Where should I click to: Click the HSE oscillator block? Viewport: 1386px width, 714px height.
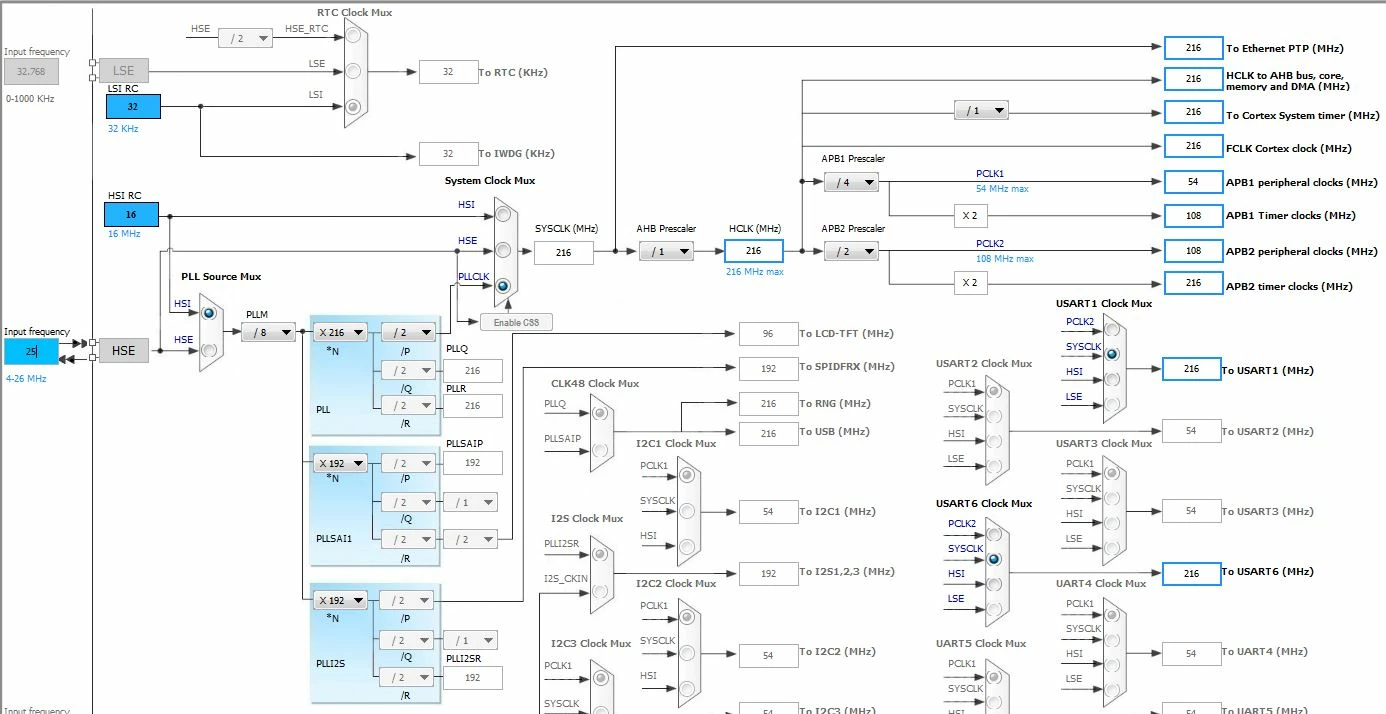(123, 350)
